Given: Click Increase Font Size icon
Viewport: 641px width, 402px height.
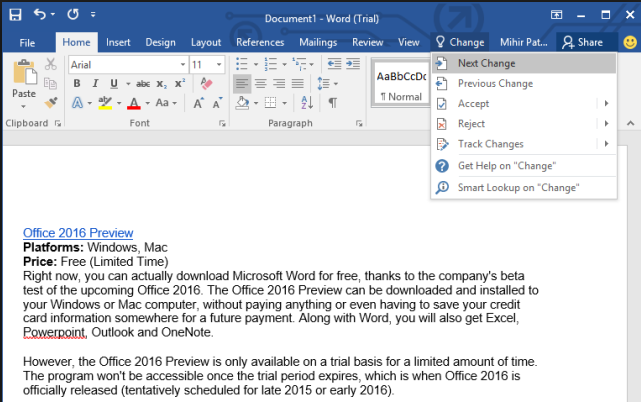Looking at the screenshot, I should (x=198, y=103).
